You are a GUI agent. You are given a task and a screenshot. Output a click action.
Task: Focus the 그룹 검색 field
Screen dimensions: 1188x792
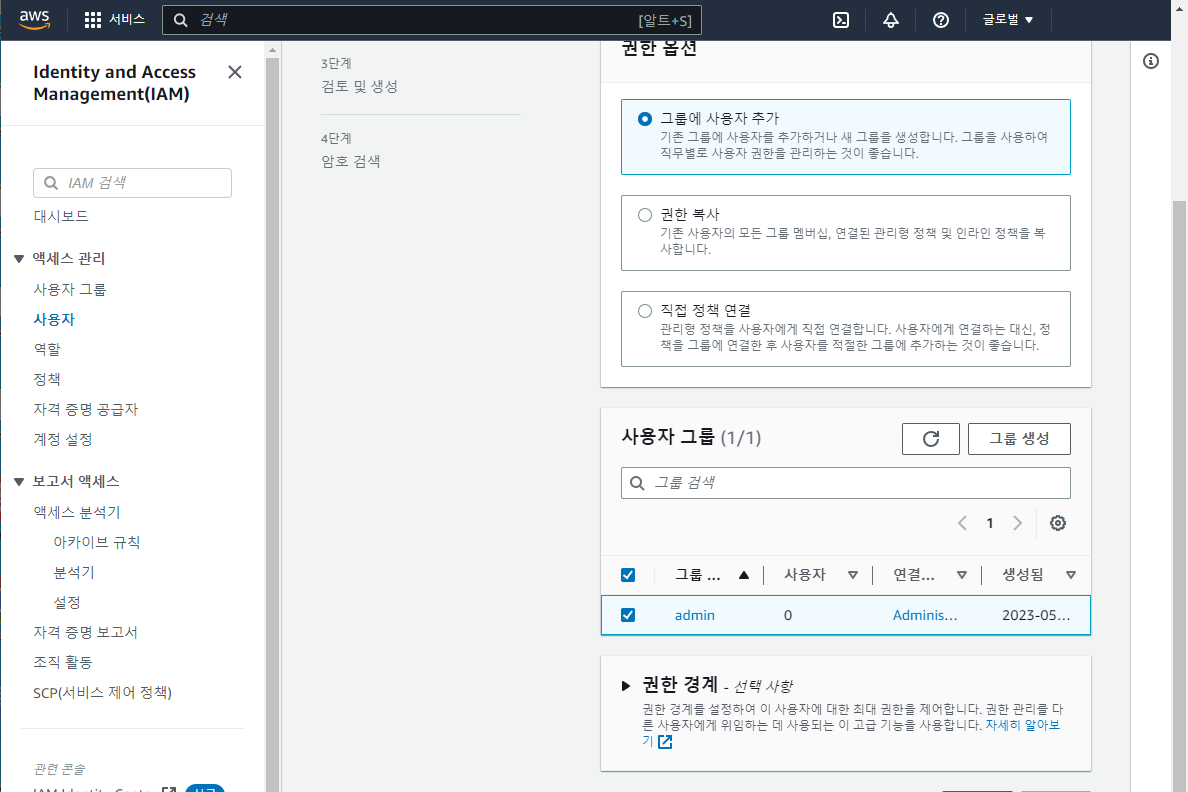click(846, 484)
